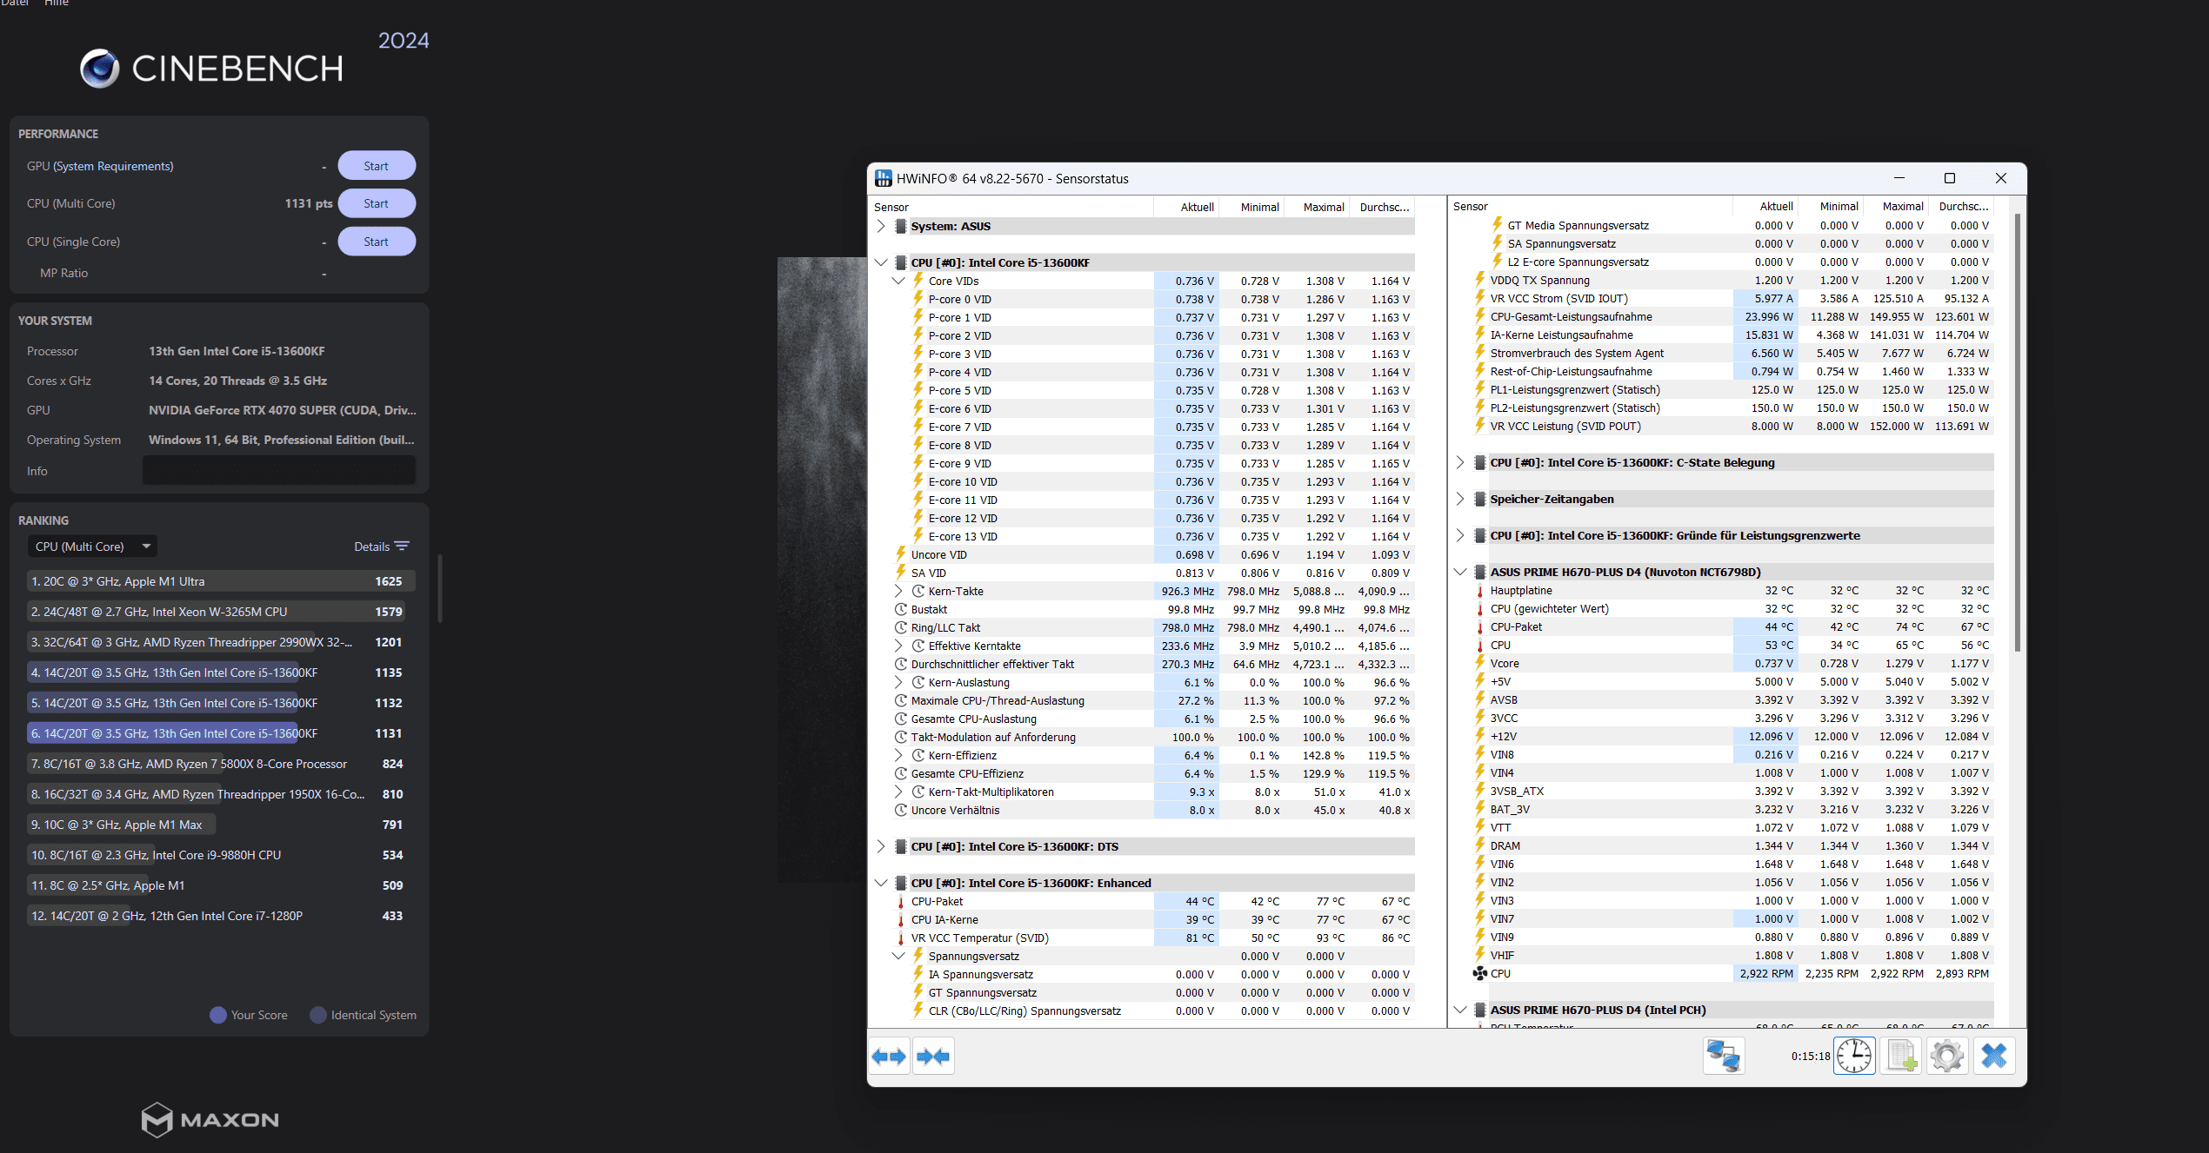This screenshot has height=1153, width=2209.
Task: Click lightning icon beside VDDQ TX Spannung
Action: 1480,280
